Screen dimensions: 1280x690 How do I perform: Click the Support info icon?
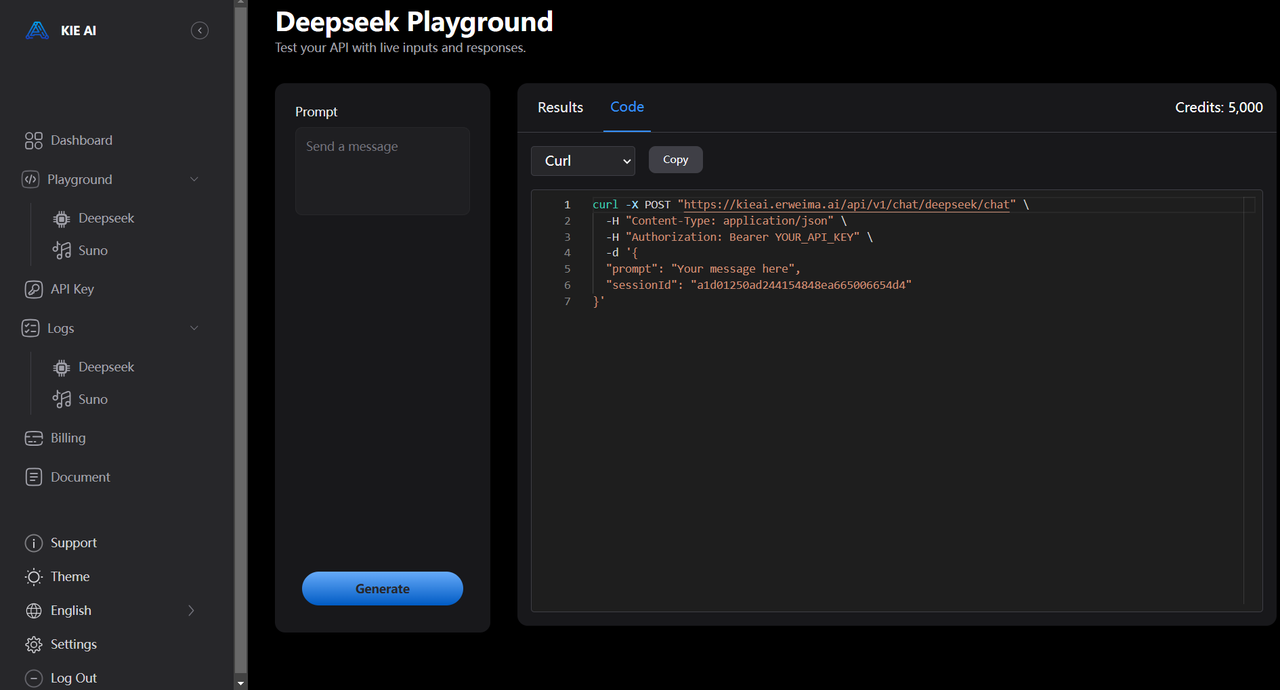pyautogui.click(x=34, y=544)
